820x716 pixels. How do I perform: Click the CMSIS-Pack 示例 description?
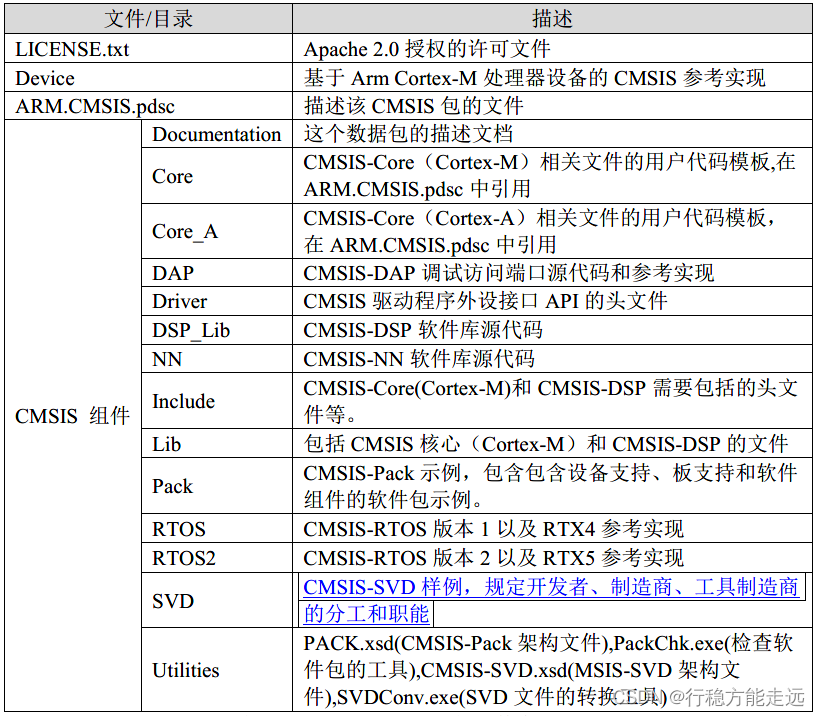[x=550, y=486]
